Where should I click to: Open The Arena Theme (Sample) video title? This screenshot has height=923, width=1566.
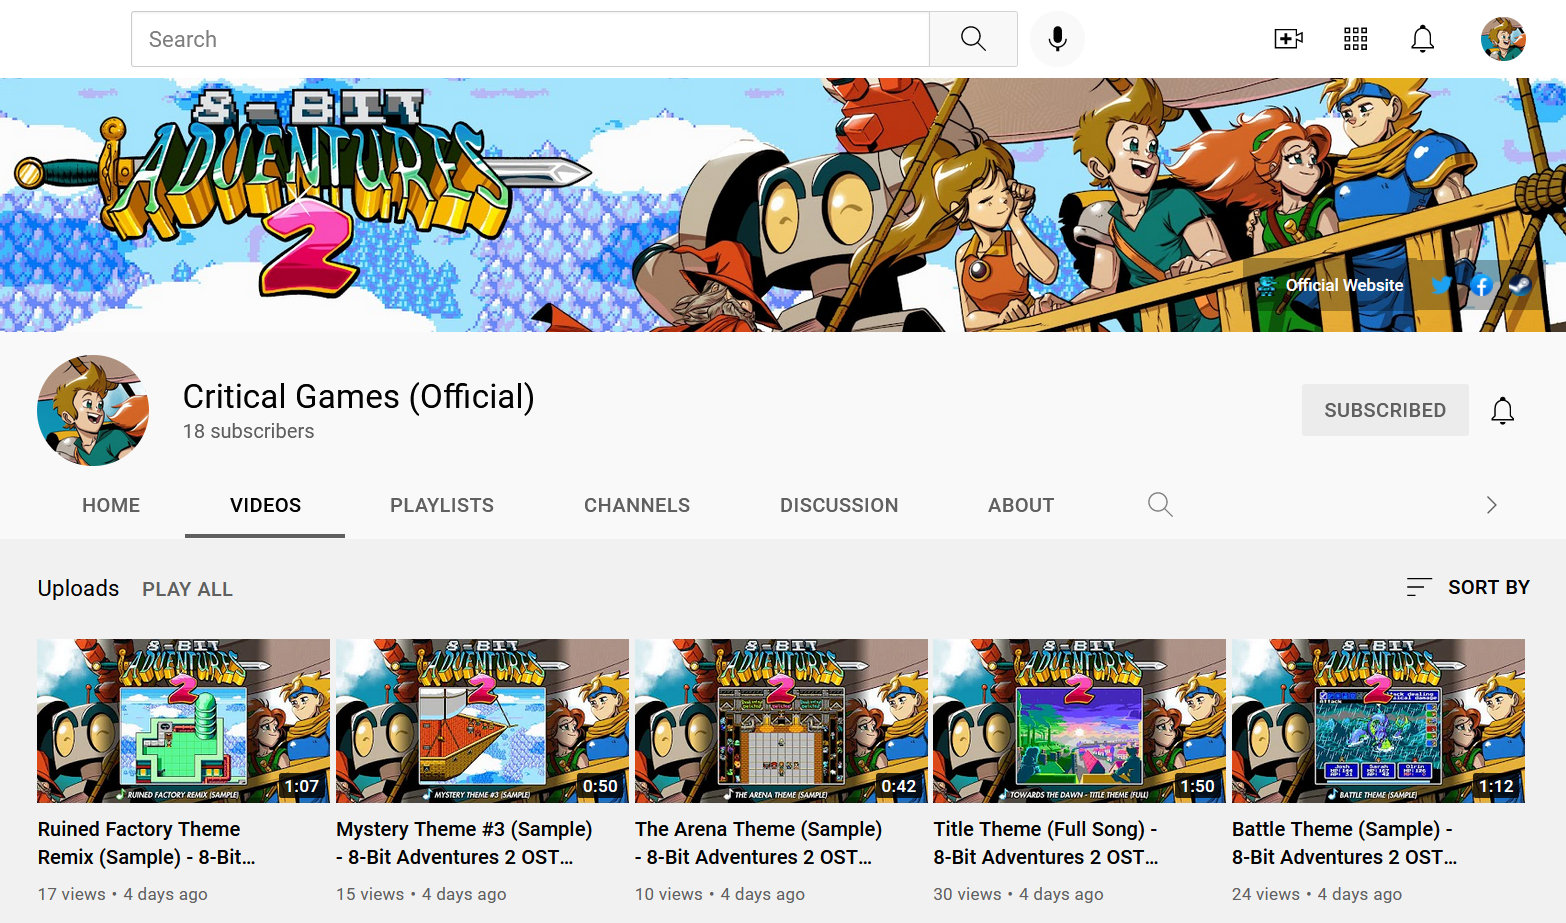click(x=758, y=843)
